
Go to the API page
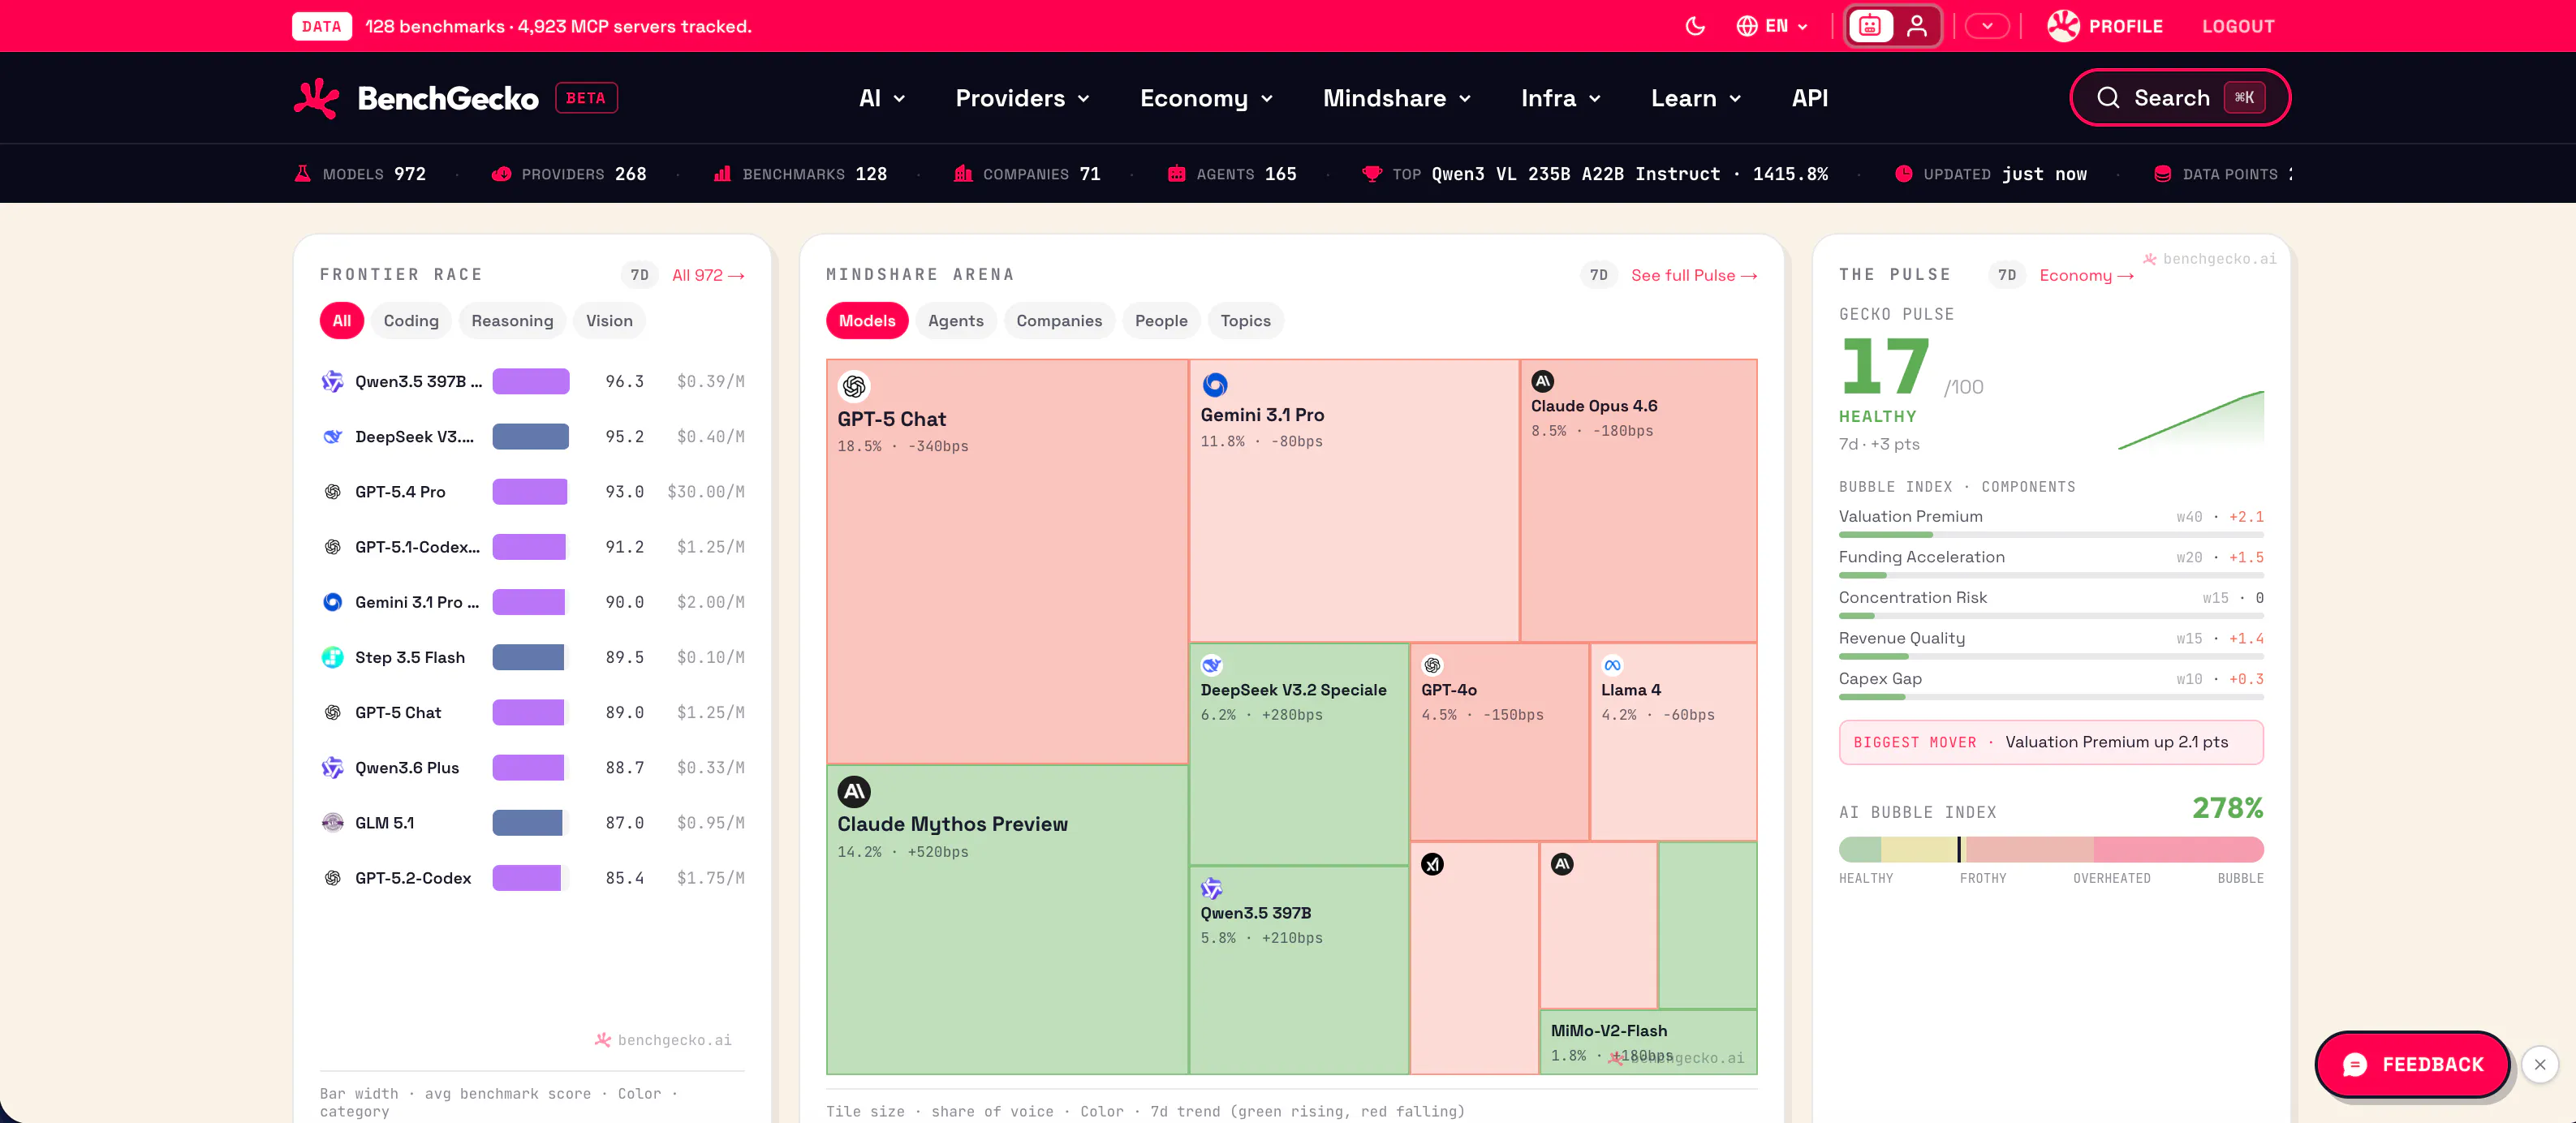(x=1809, y=98)
